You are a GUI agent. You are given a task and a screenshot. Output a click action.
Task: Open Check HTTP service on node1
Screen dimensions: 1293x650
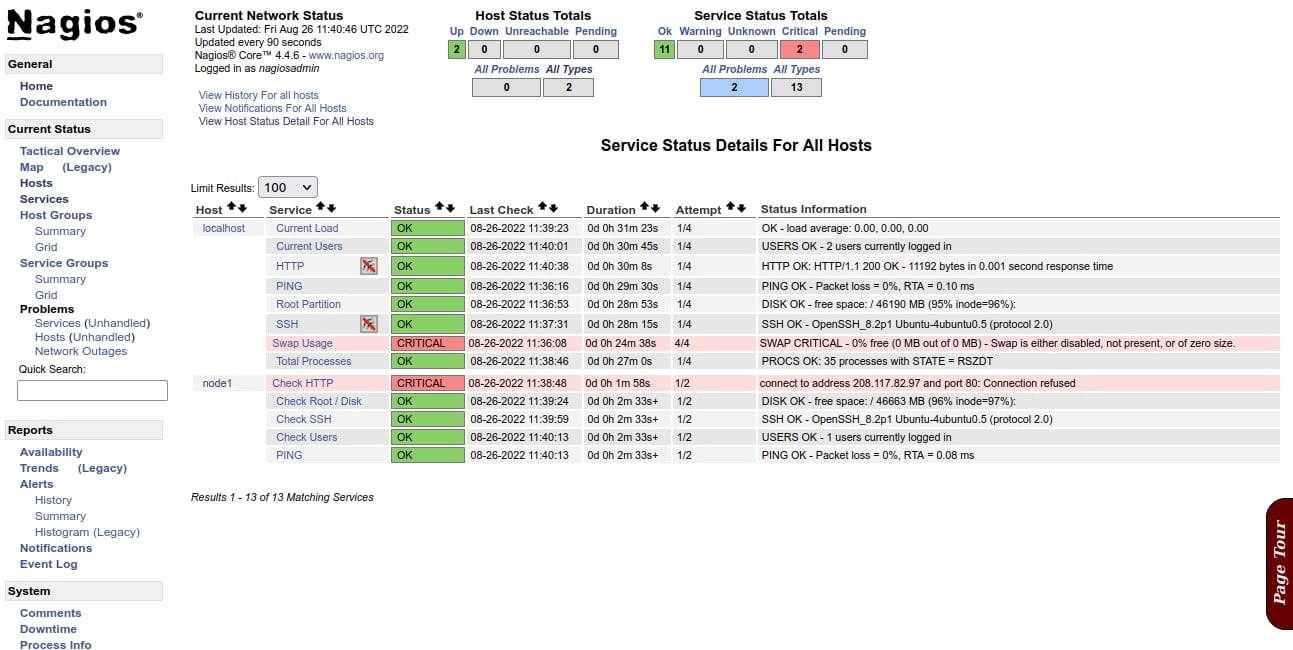click(x=302, y=383)
